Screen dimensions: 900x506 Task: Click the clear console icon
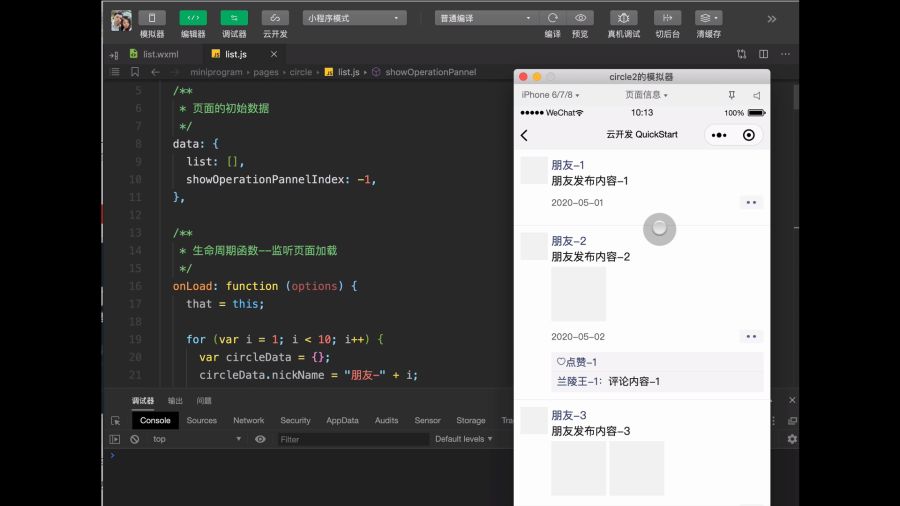[x=134, y=439]
